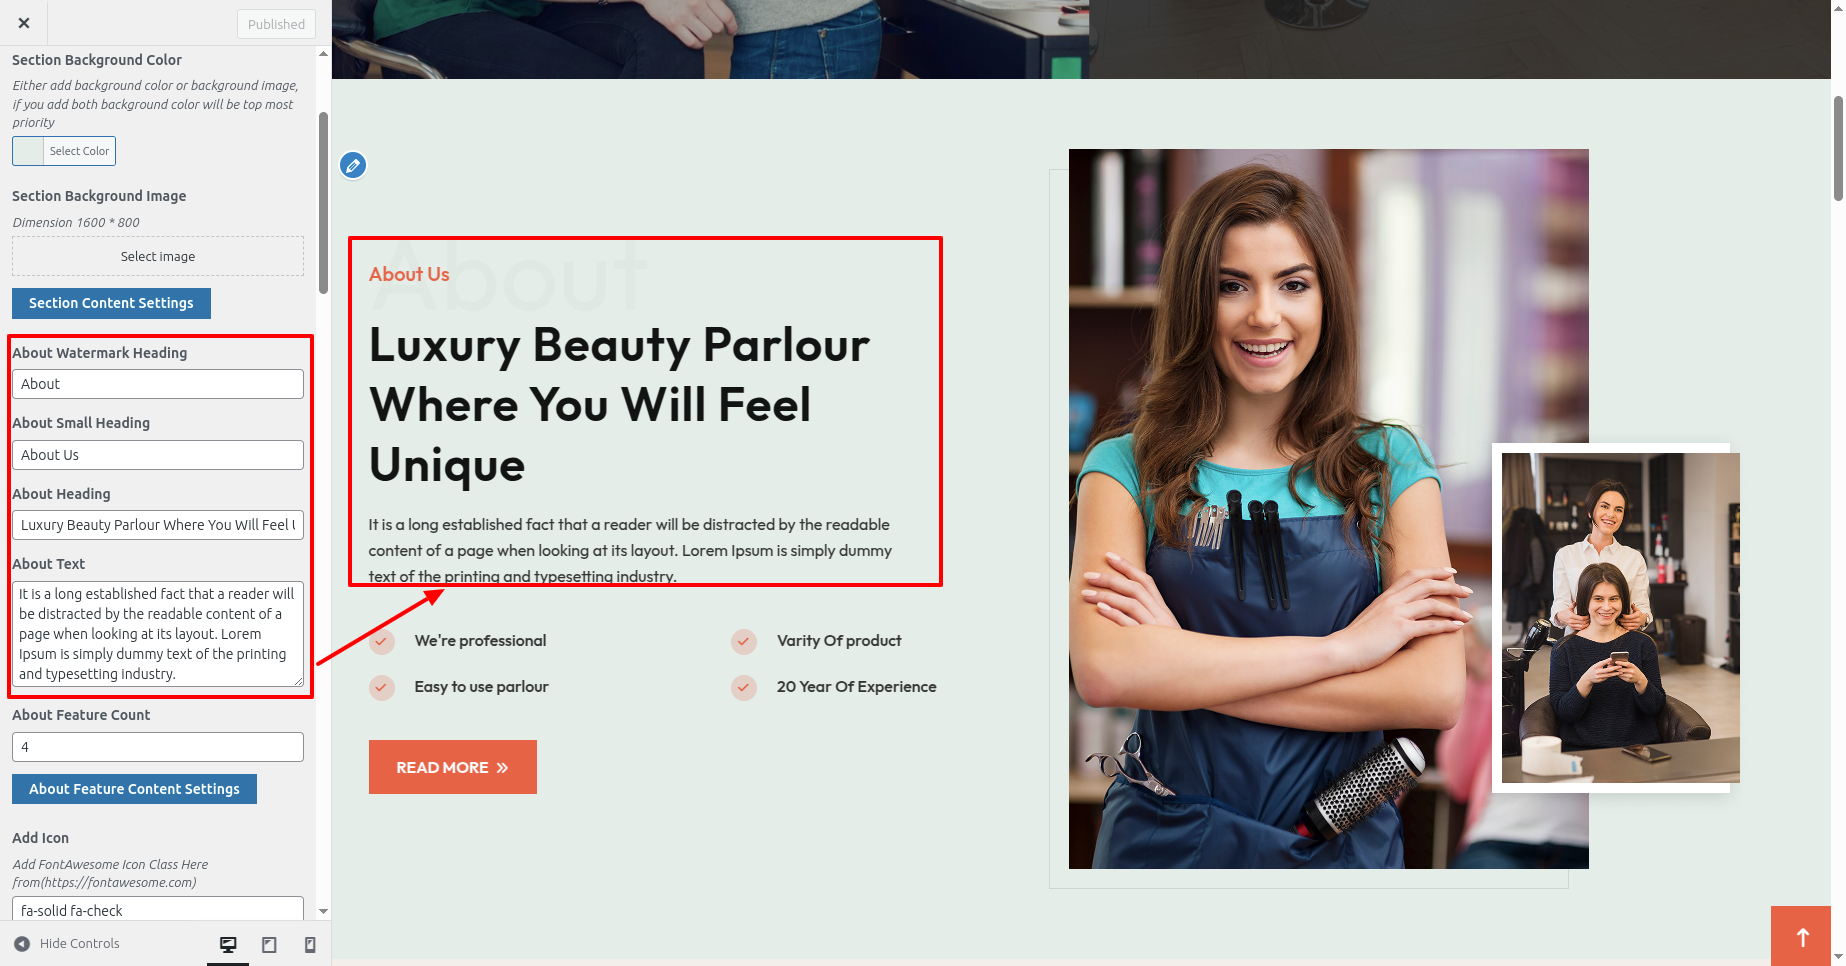The image size is (1846, 966).
Task: Switch to mobile preview device icon
Action: [310, 944]
